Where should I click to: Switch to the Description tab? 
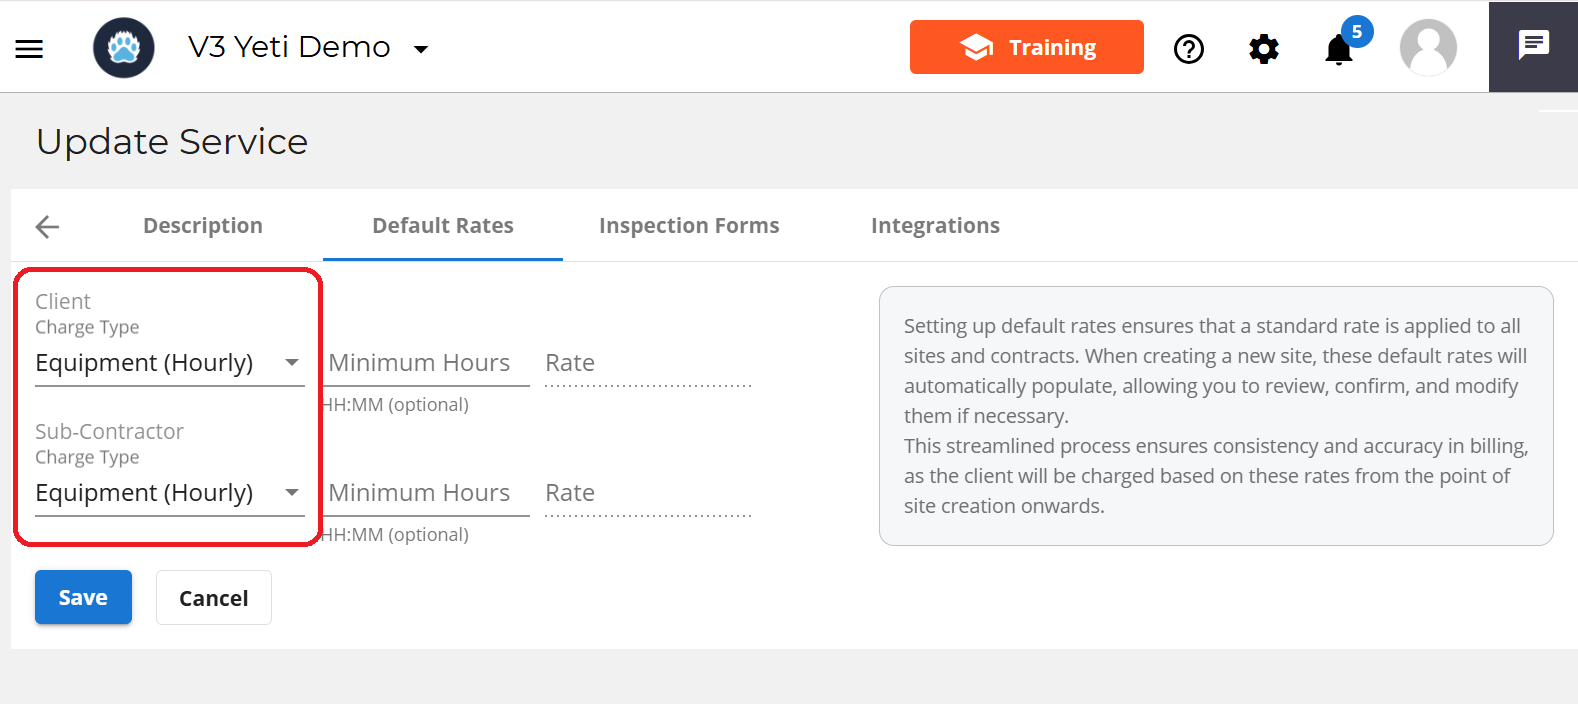203,226
